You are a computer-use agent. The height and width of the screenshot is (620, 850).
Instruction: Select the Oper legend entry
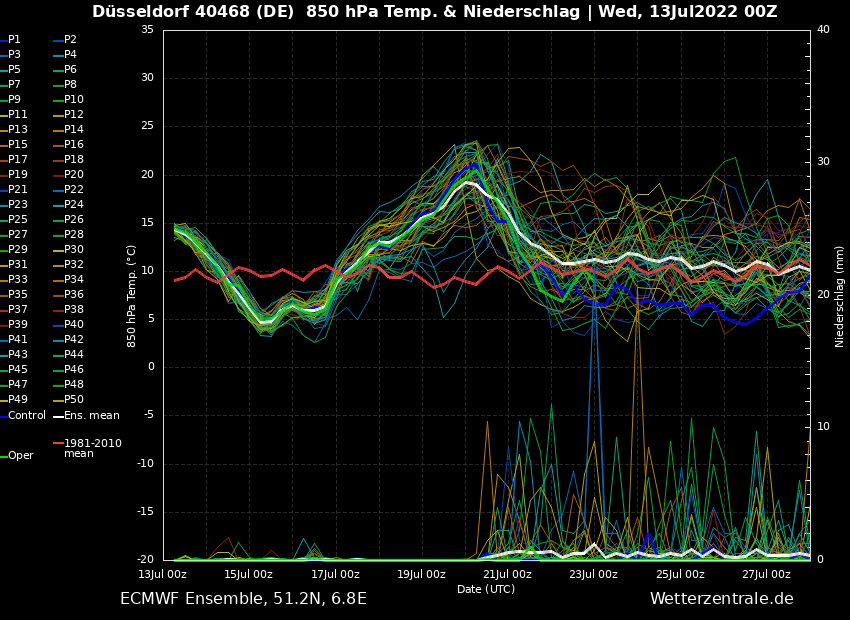[x=21, y=456]
